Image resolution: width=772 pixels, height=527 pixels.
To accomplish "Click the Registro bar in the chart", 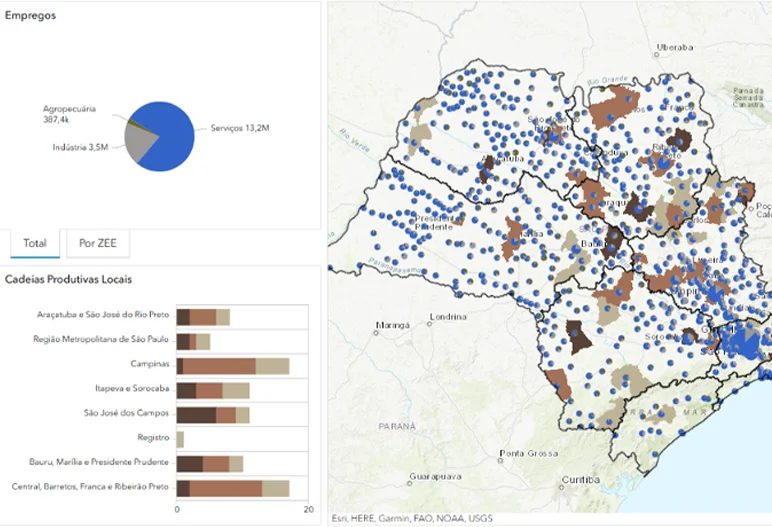I will 180,438.
